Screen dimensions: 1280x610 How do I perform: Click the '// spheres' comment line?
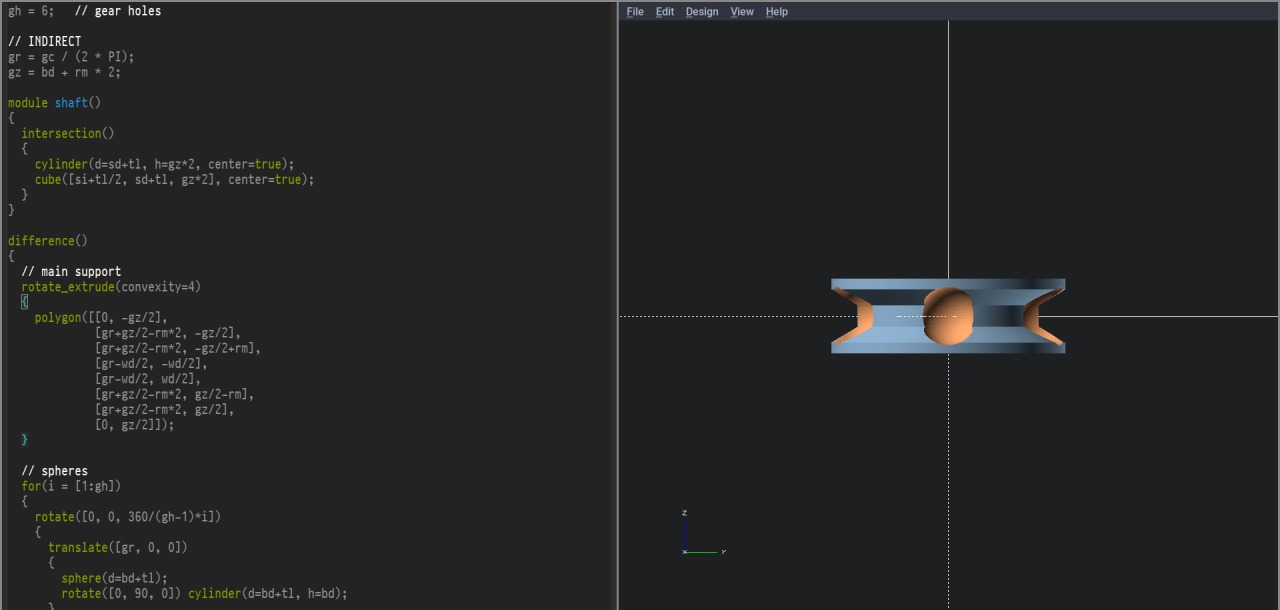[x=55, y=471]
